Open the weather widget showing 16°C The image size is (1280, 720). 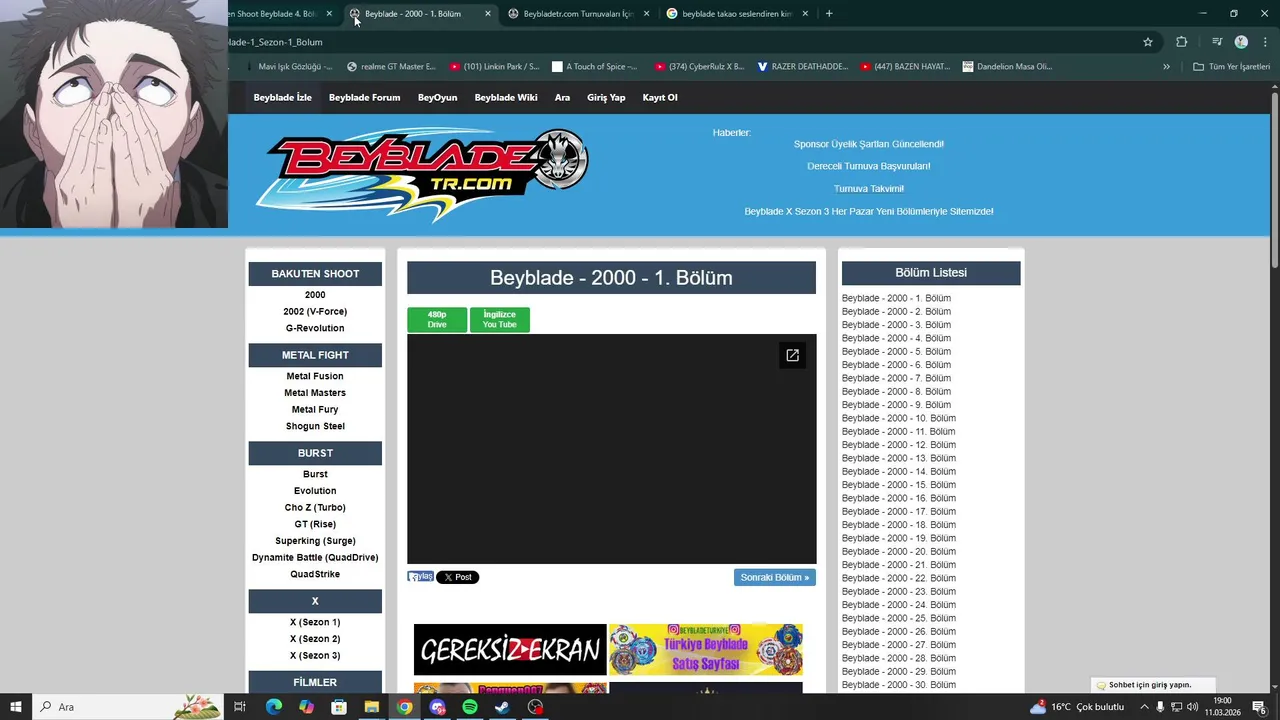1078,707
